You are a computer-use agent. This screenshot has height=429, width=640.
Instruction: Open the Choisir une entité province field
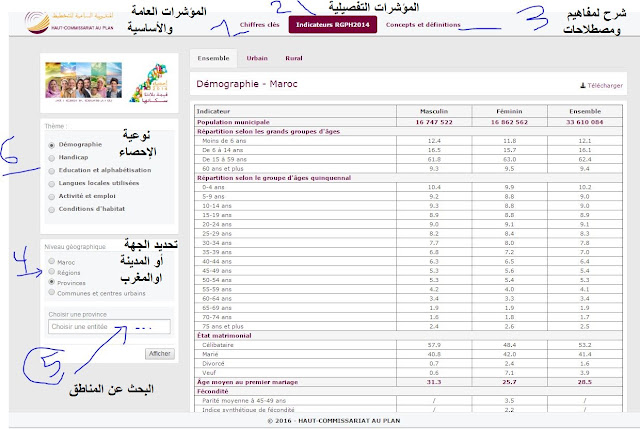point(109,327)
